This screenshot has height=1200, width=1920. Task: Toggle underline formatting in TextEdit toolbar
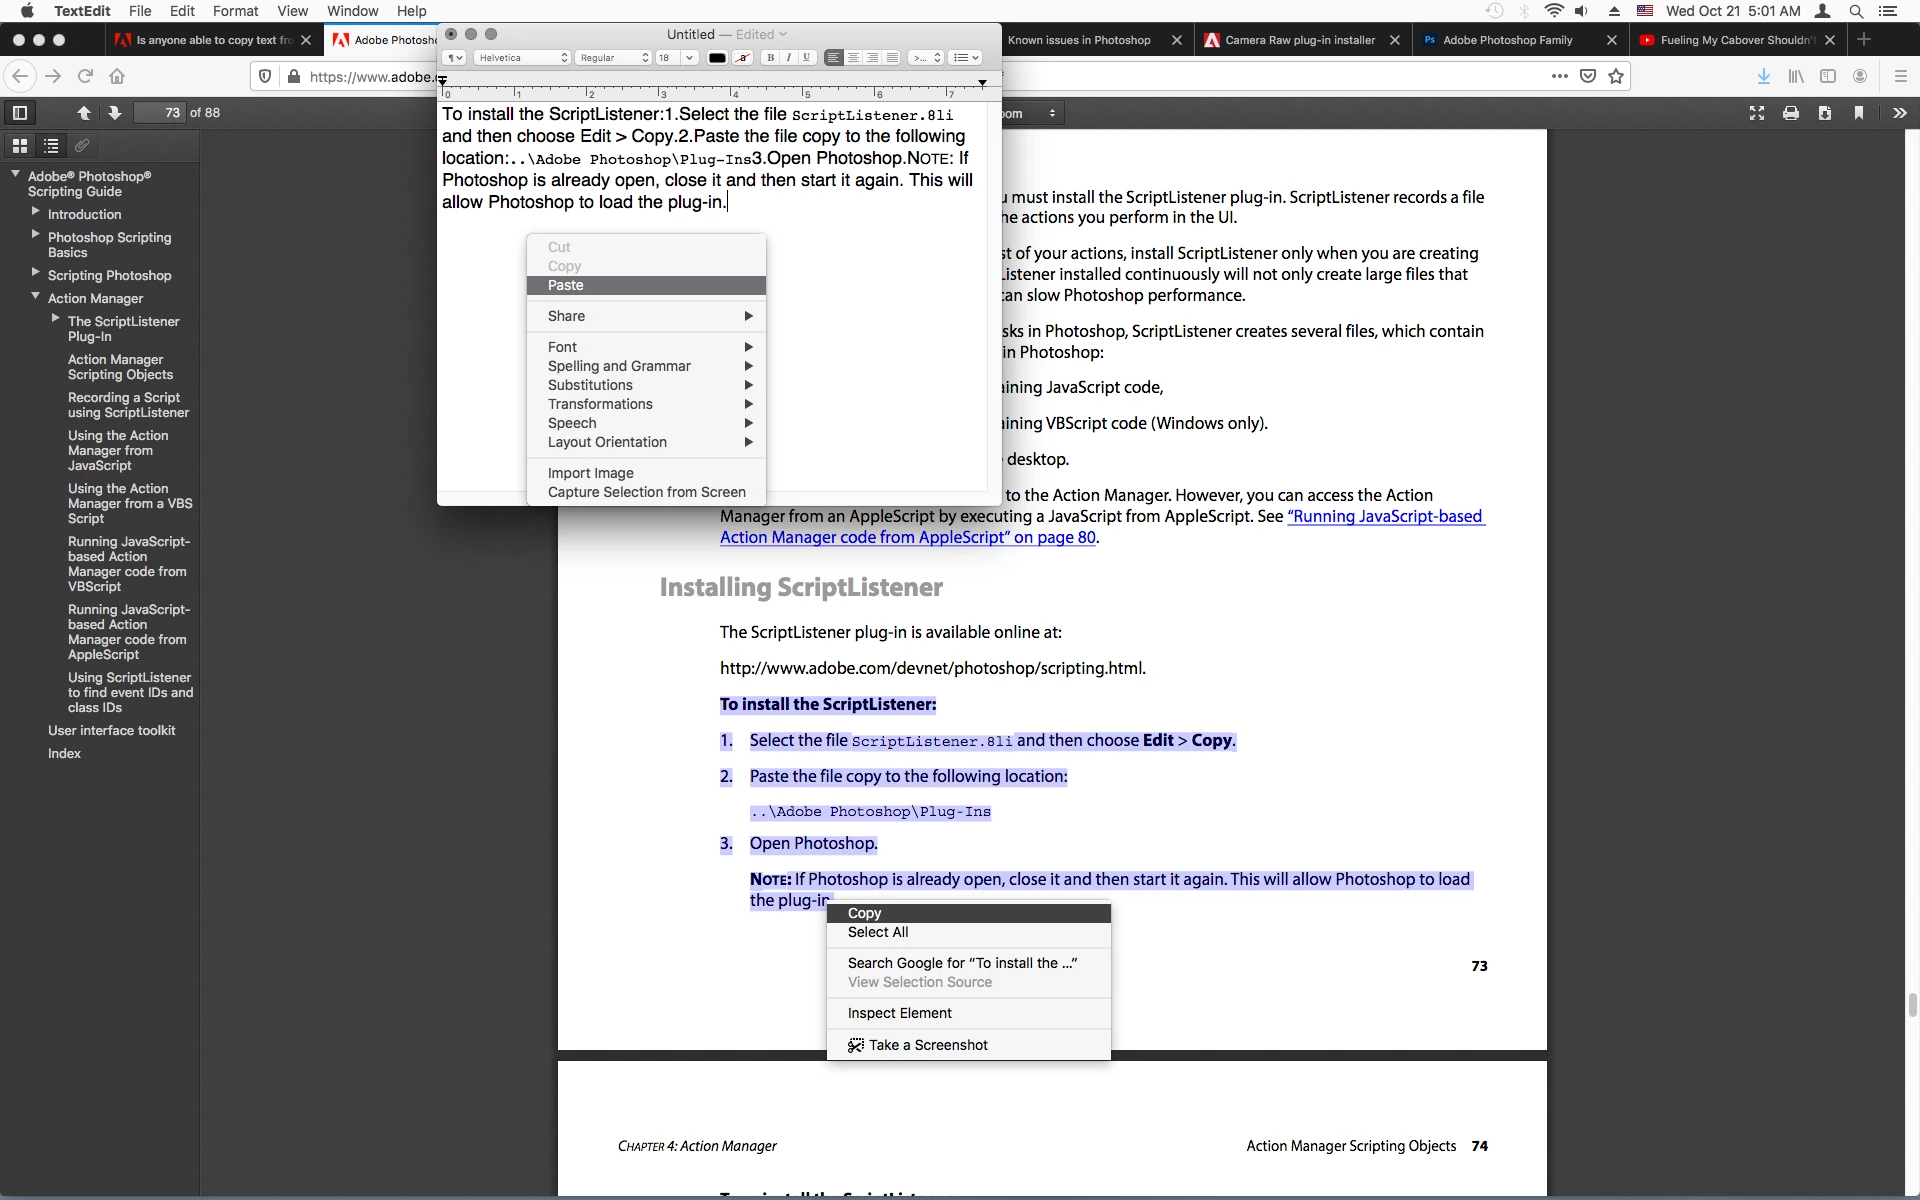[x=806, y=58]
